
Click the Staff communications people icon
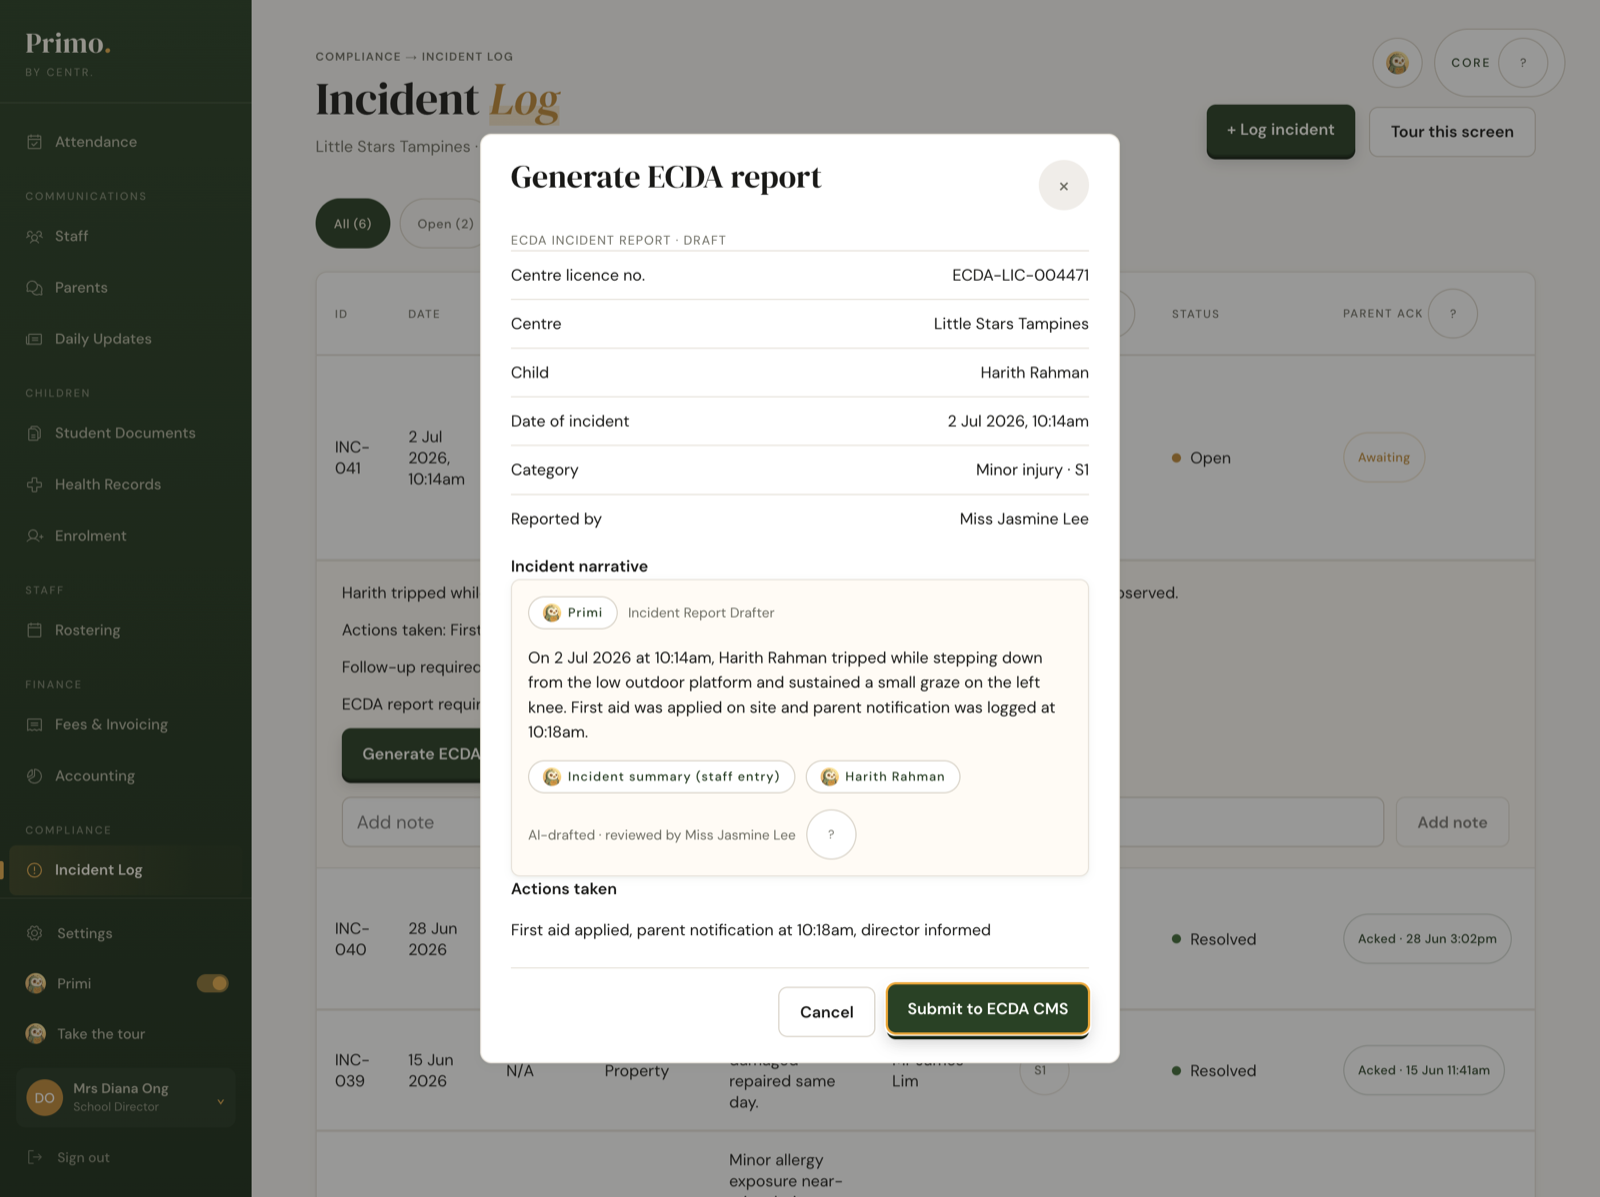coord(34,236)
